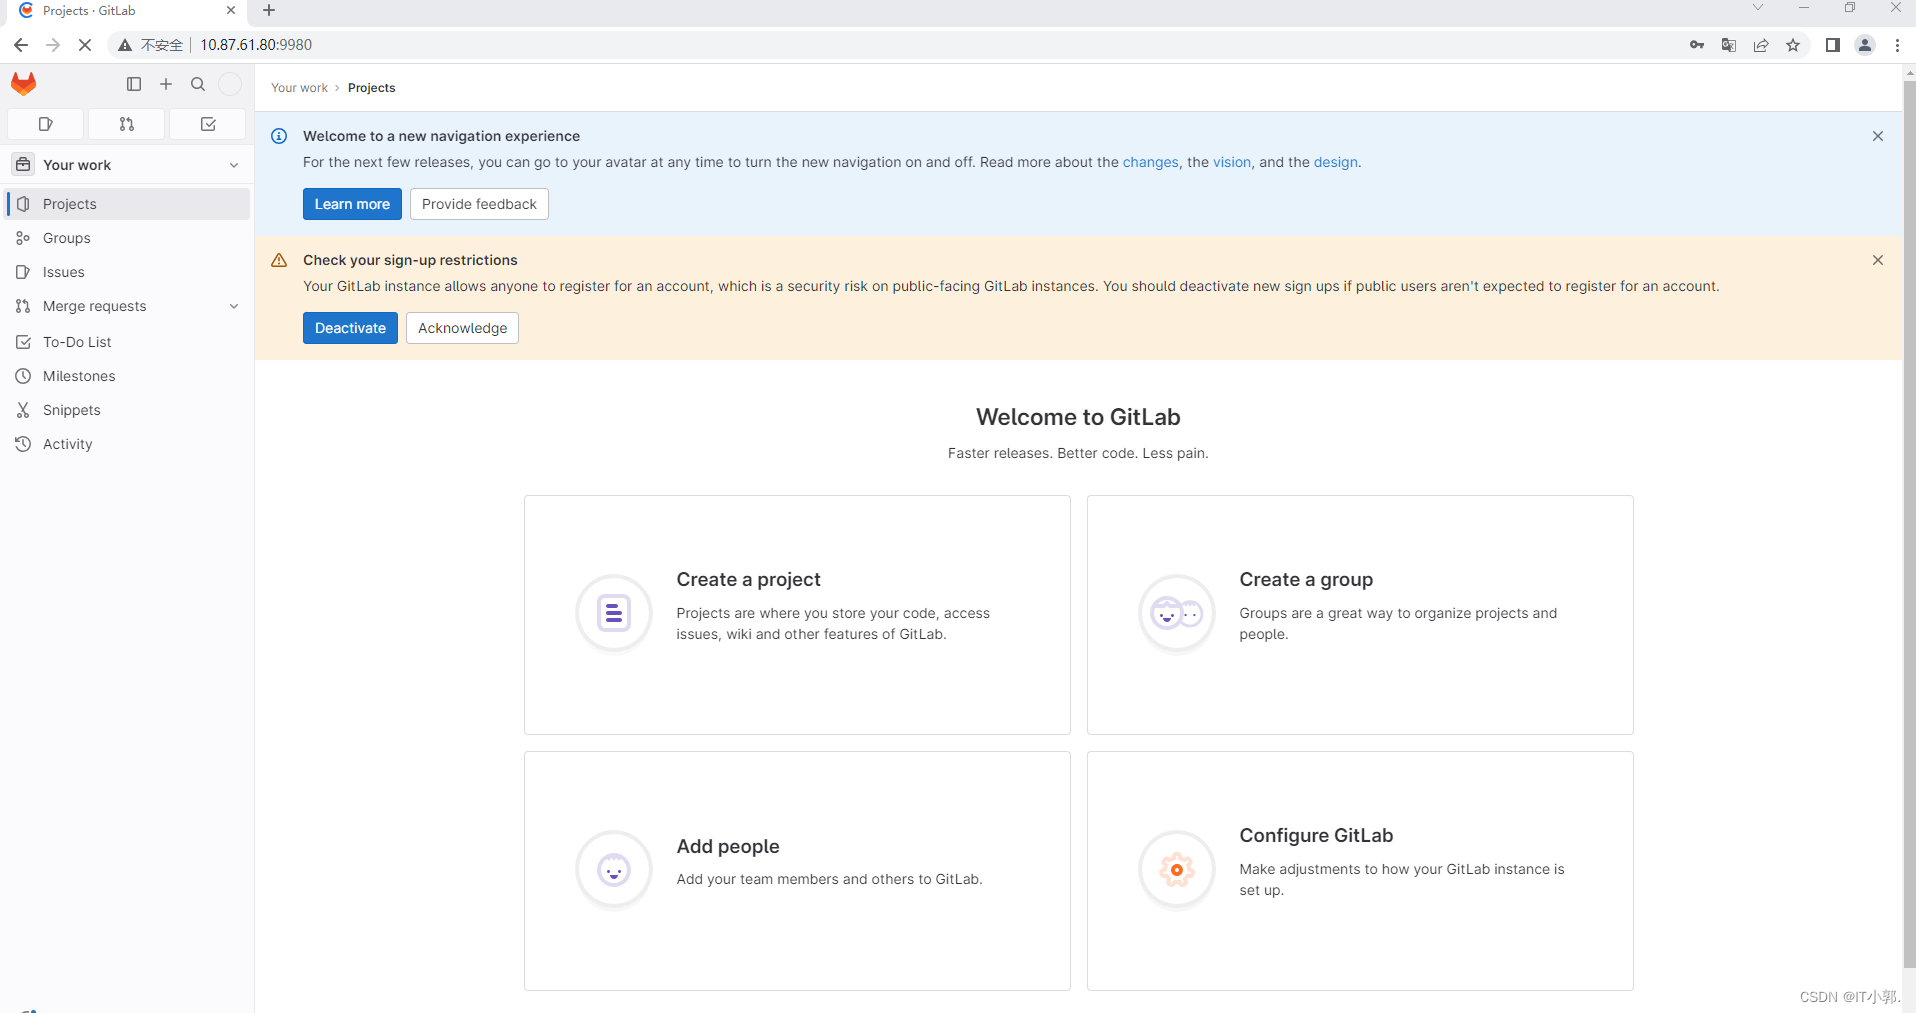Viewport: 1916px width, 1013px height.
Task: Click the address bar URL
Action: (x=256, y=45)
